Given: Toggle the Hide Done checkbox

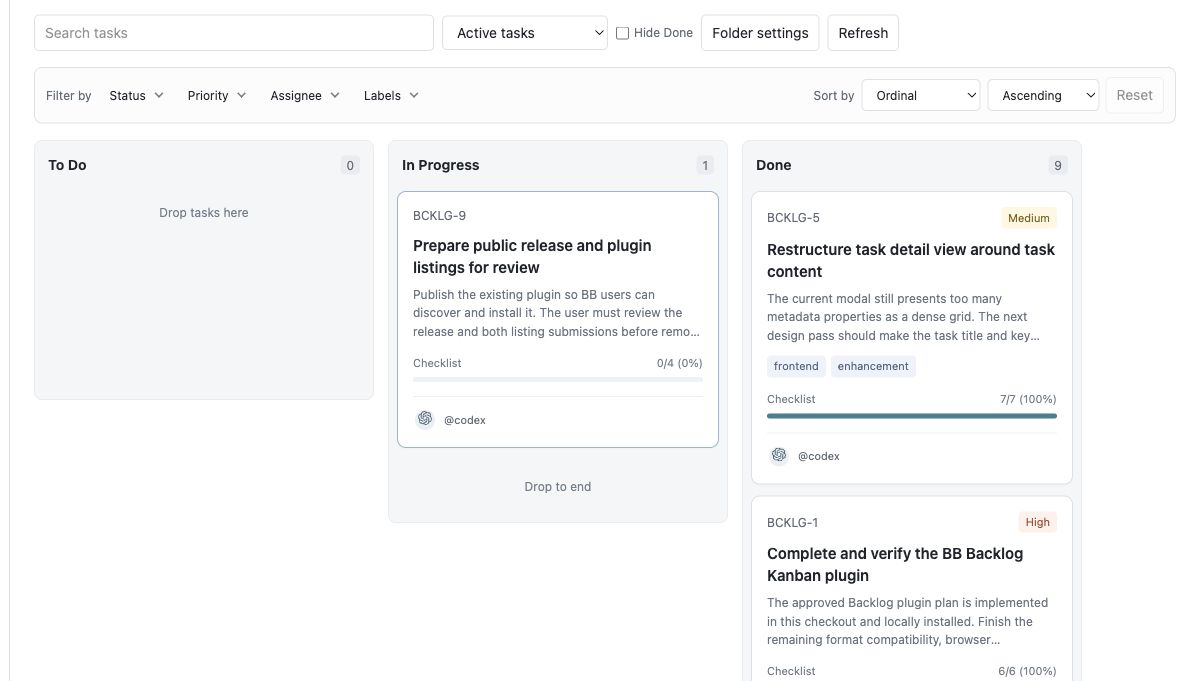Looking at the screenshot, I should (622, 33).
